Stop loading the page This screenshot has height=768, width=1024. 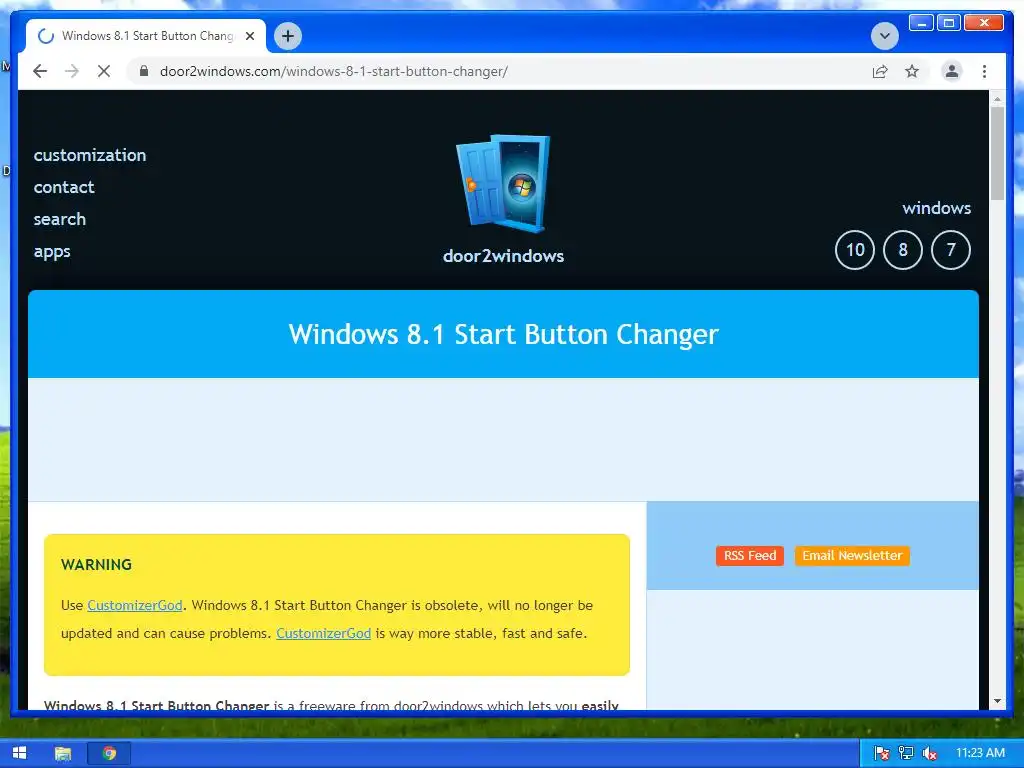click(x=104, y=71)
